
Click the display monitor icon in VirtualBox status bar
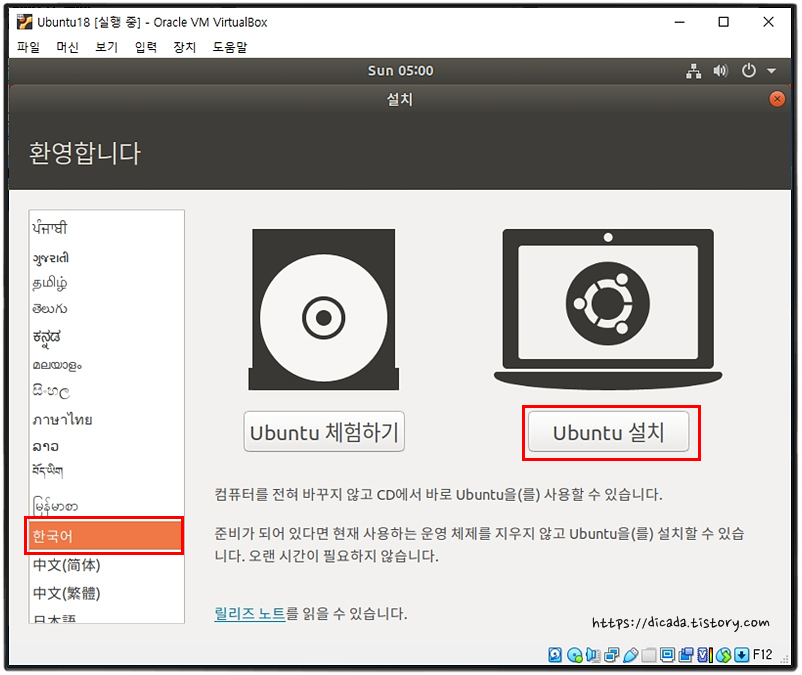coord(667,655)
